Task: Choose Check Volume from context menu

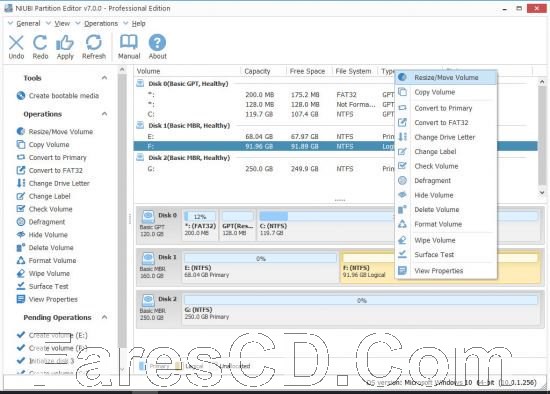Action: [446, 166]
